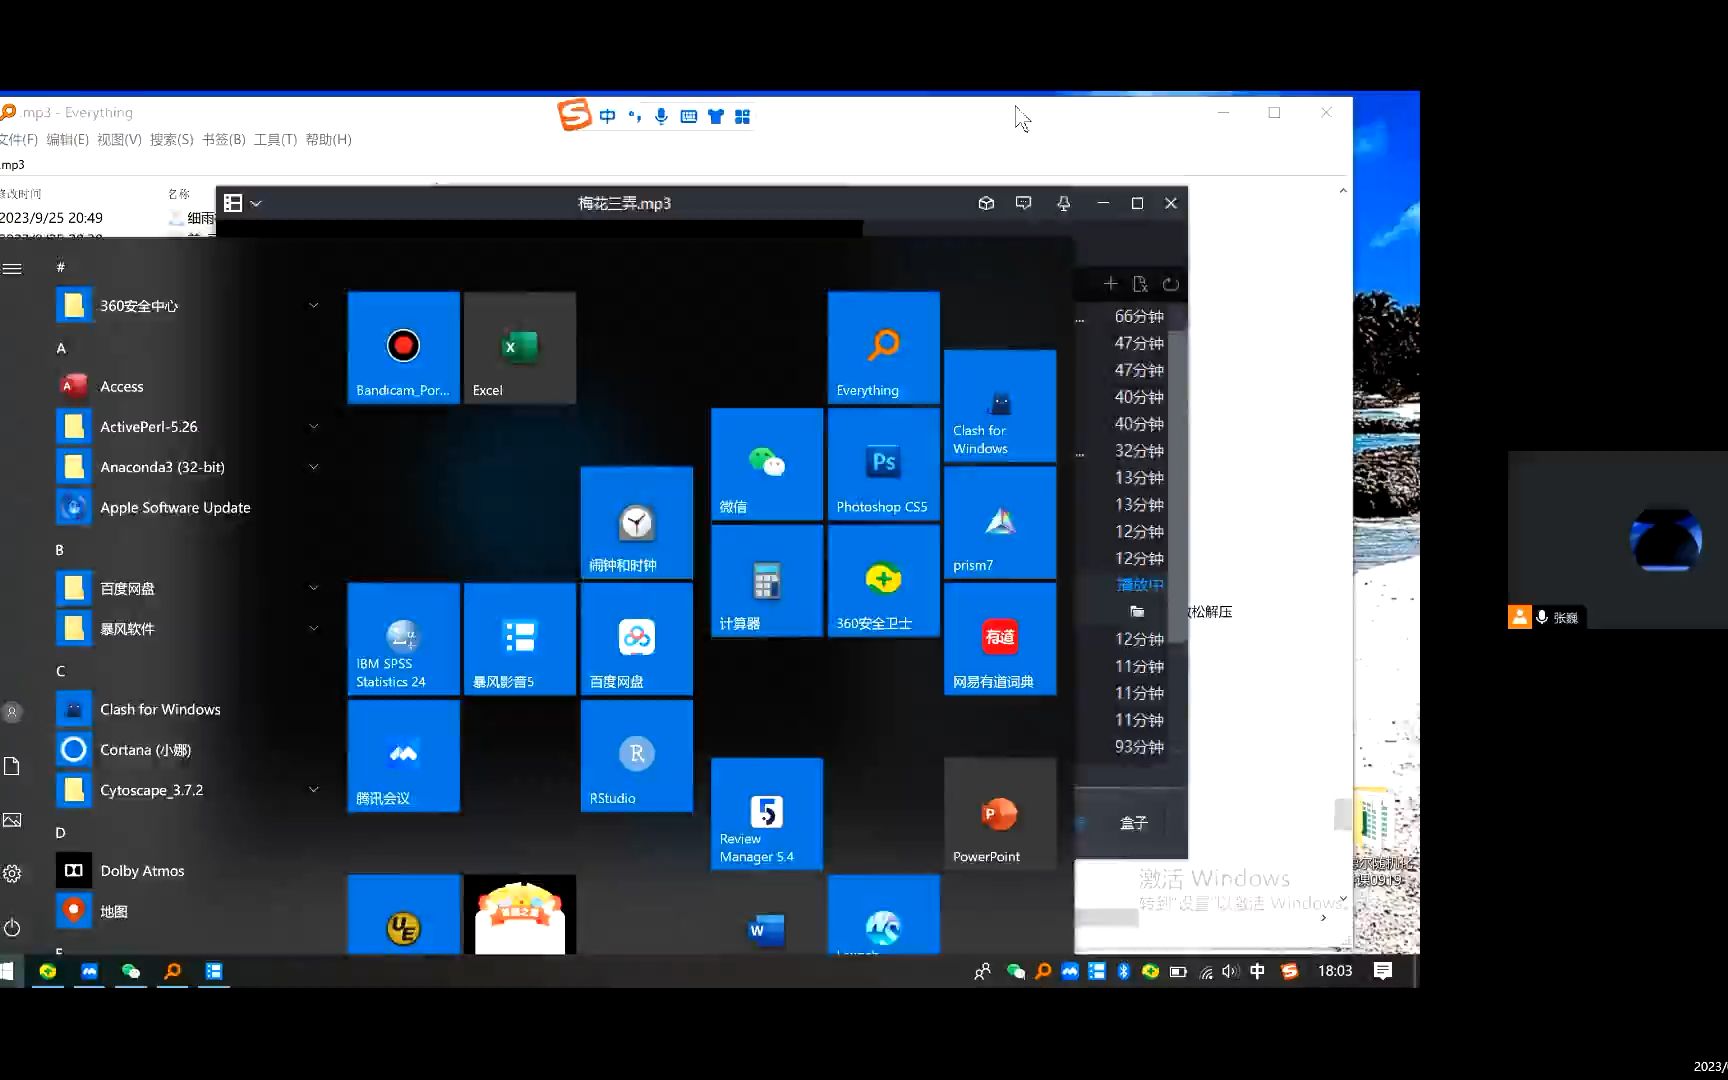Open the RStudio tile

click(x=637, y=756)
